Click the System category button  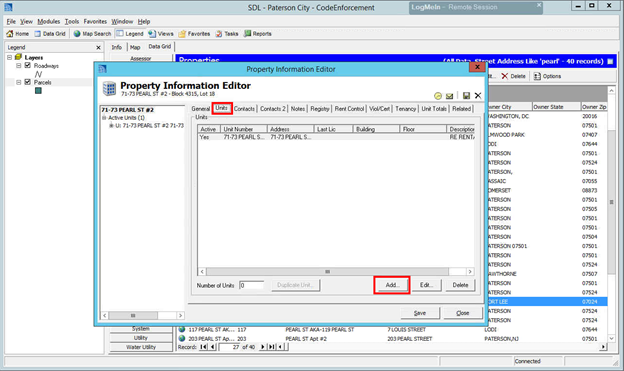point(141,329)
